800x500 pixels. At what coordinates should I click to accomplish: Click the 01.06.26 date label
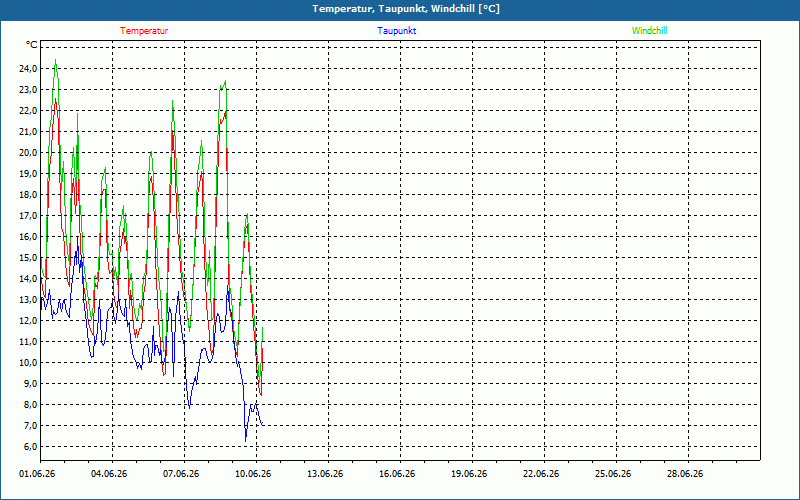pyautogui.click(x=37, y=474)
